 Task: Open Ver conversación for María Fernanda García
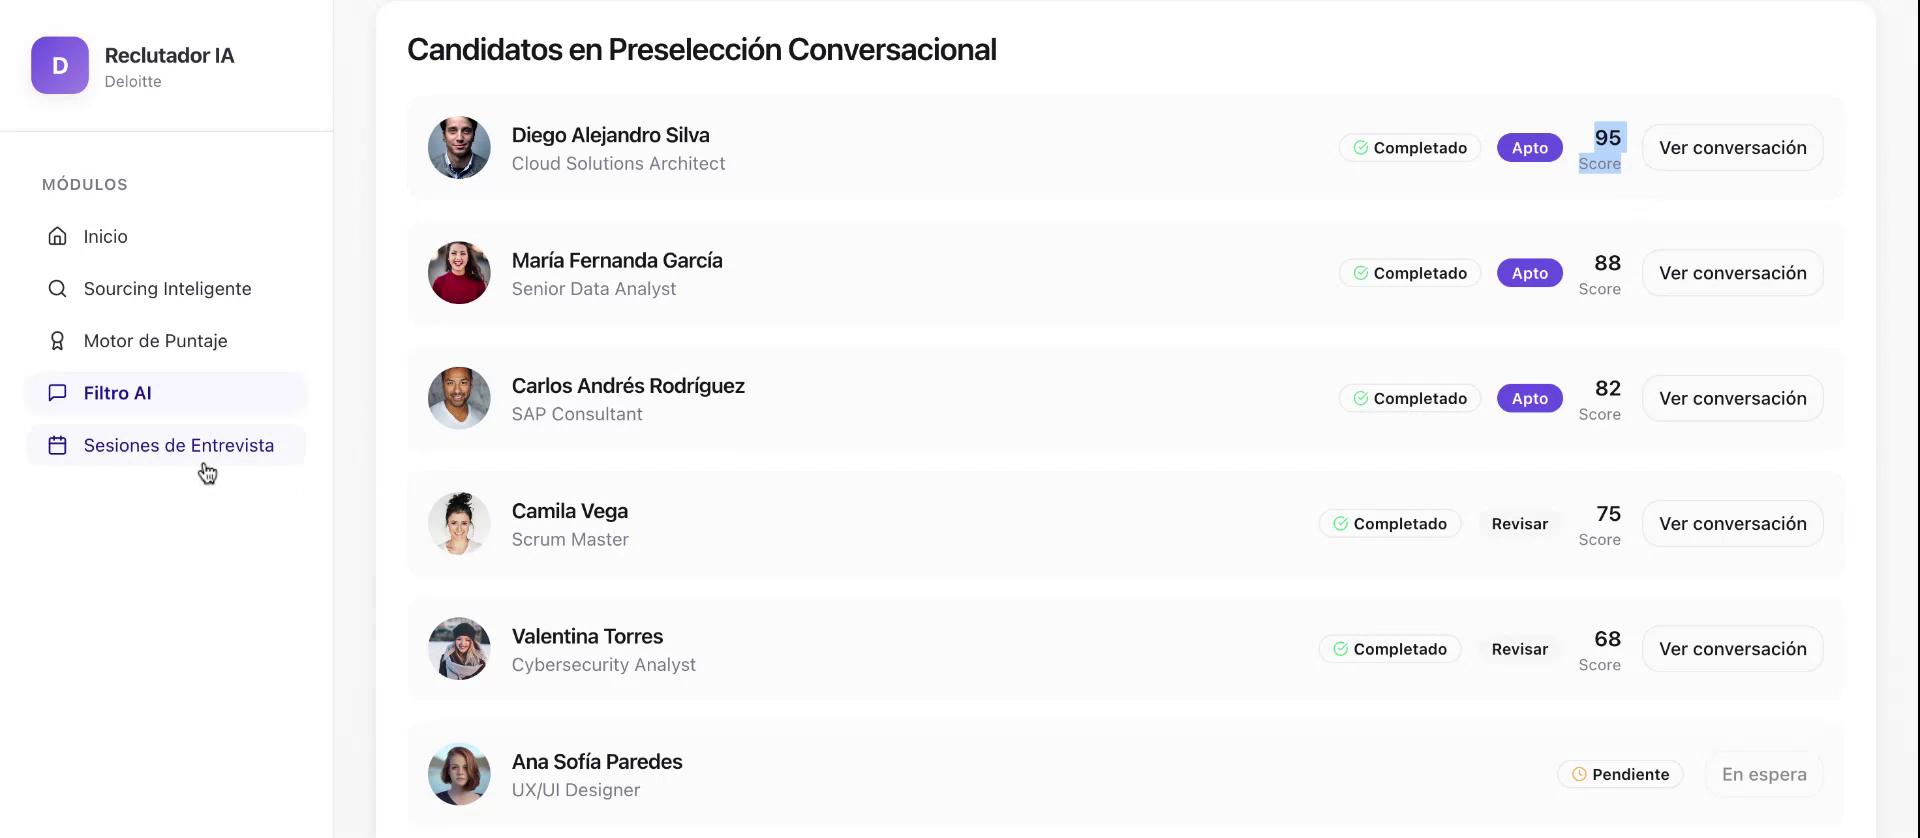[1732, 273]
